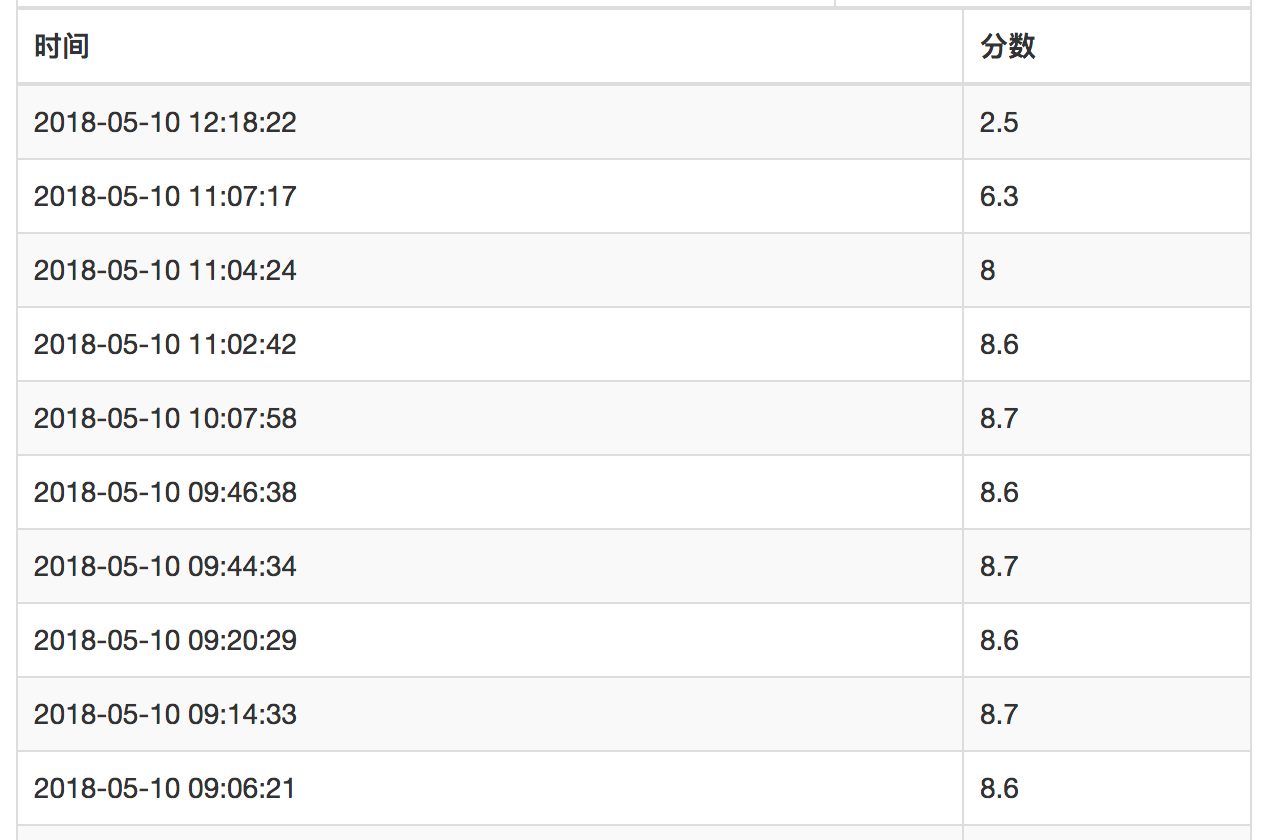Click score 8.7 in the 09:44:34 row
Viewport: 1268px width, 840px height.
(1106, 566)
